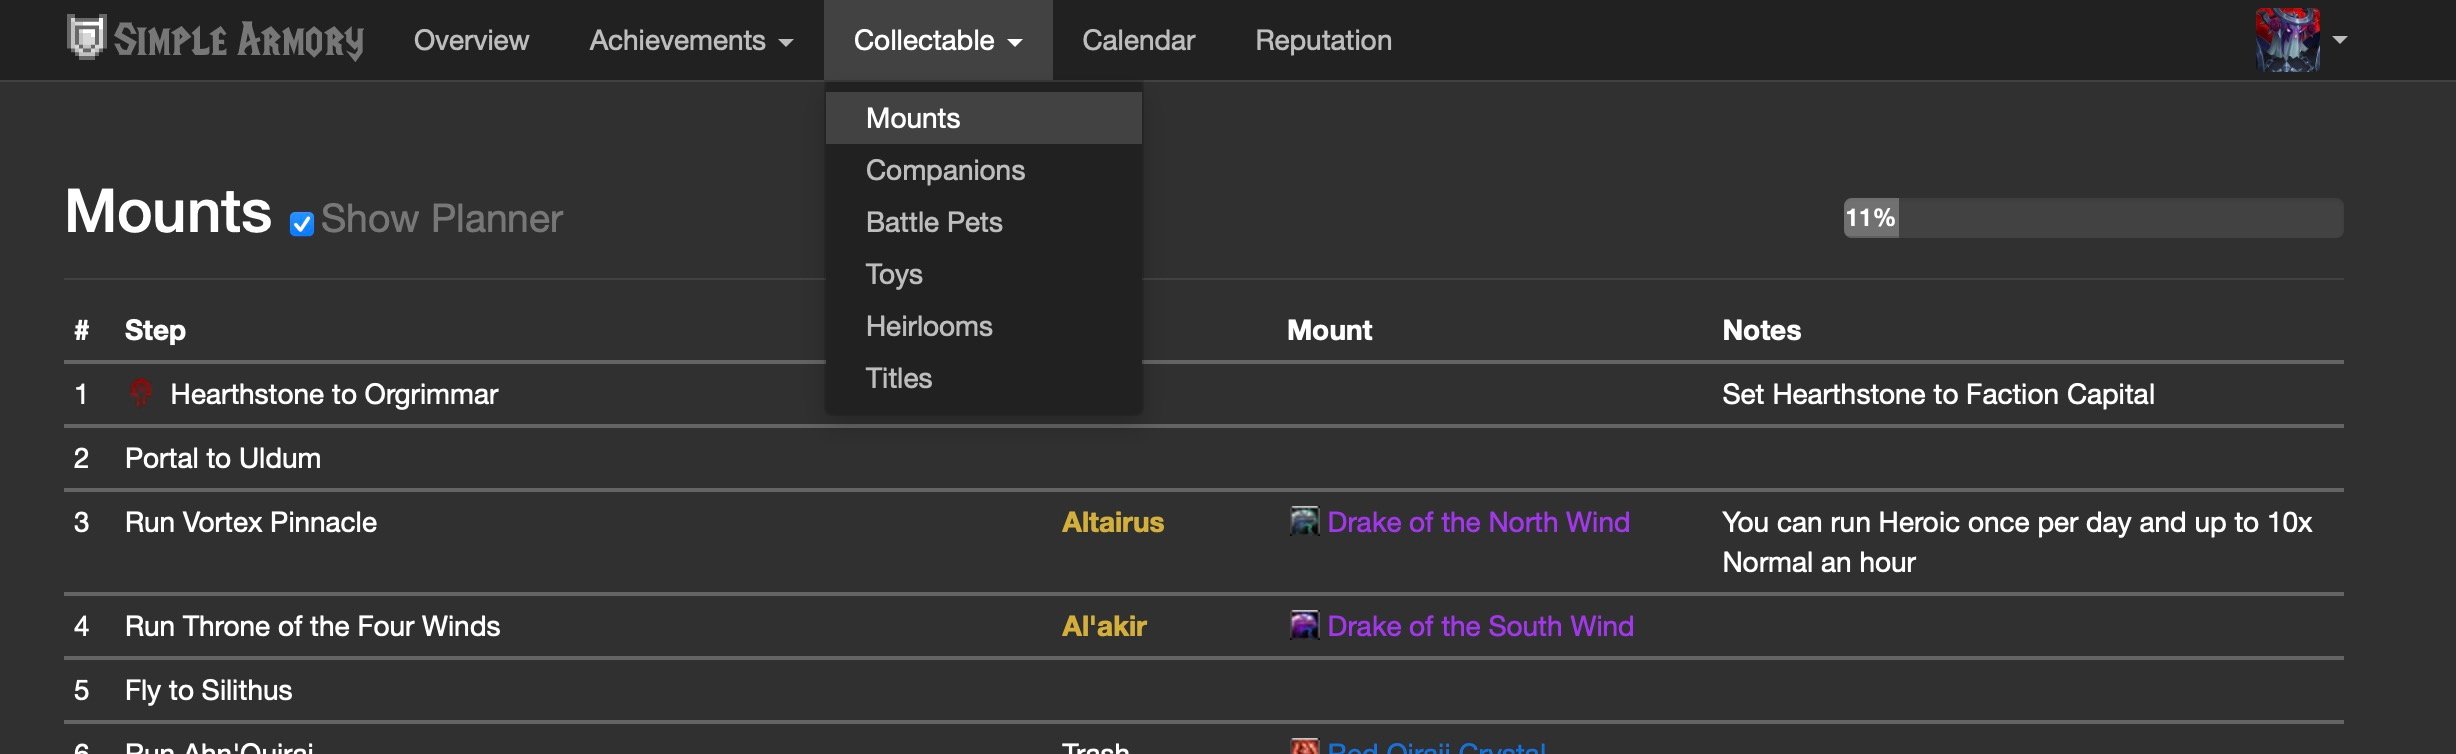Click the Altairus boss link
Image resolution: width=2456 pixels, height=754 pixels.
1112,522
